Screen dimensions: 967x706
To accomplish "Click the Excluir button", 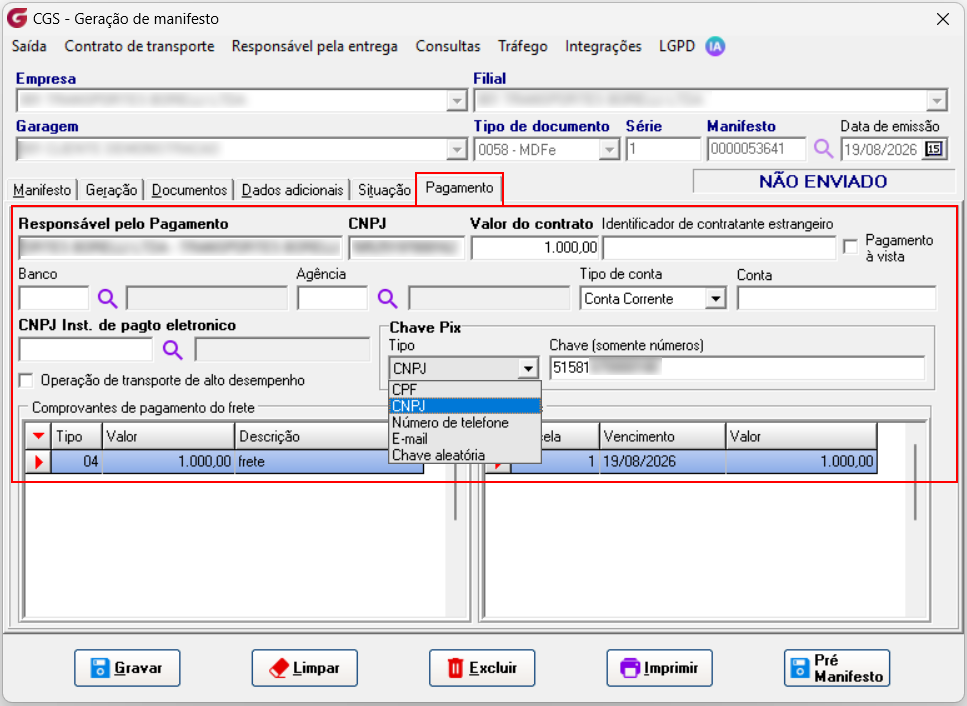I will [x=482, y=668].
